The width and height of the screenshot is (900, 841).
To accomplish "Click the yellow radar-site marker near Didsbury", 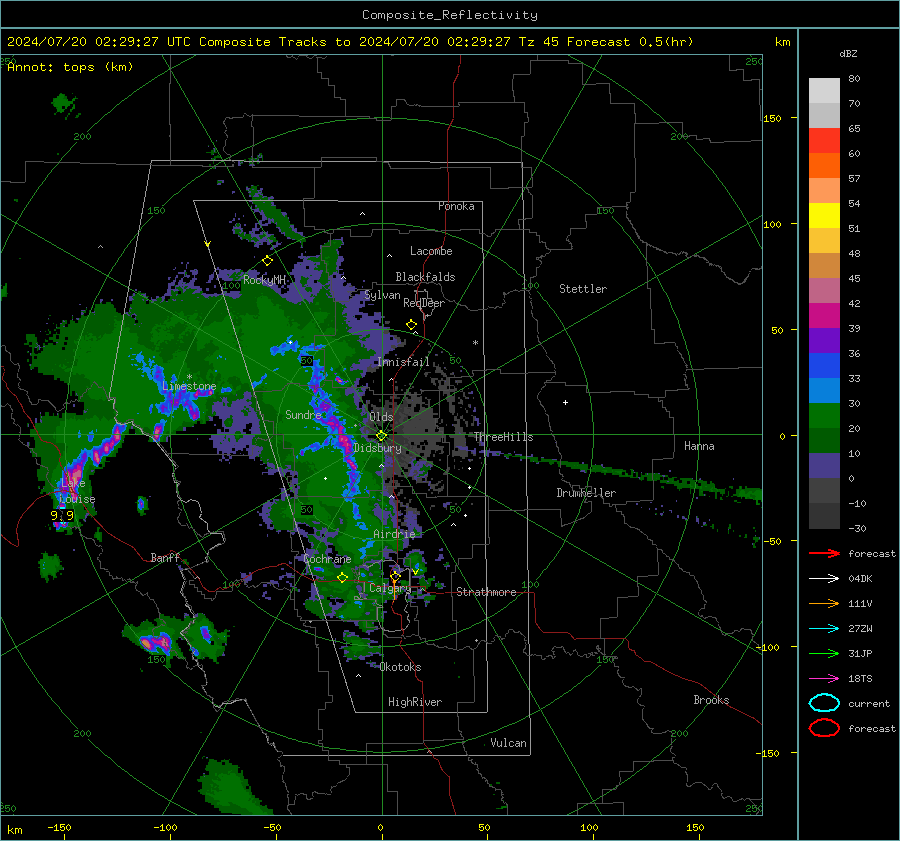I will coord(382,436).
